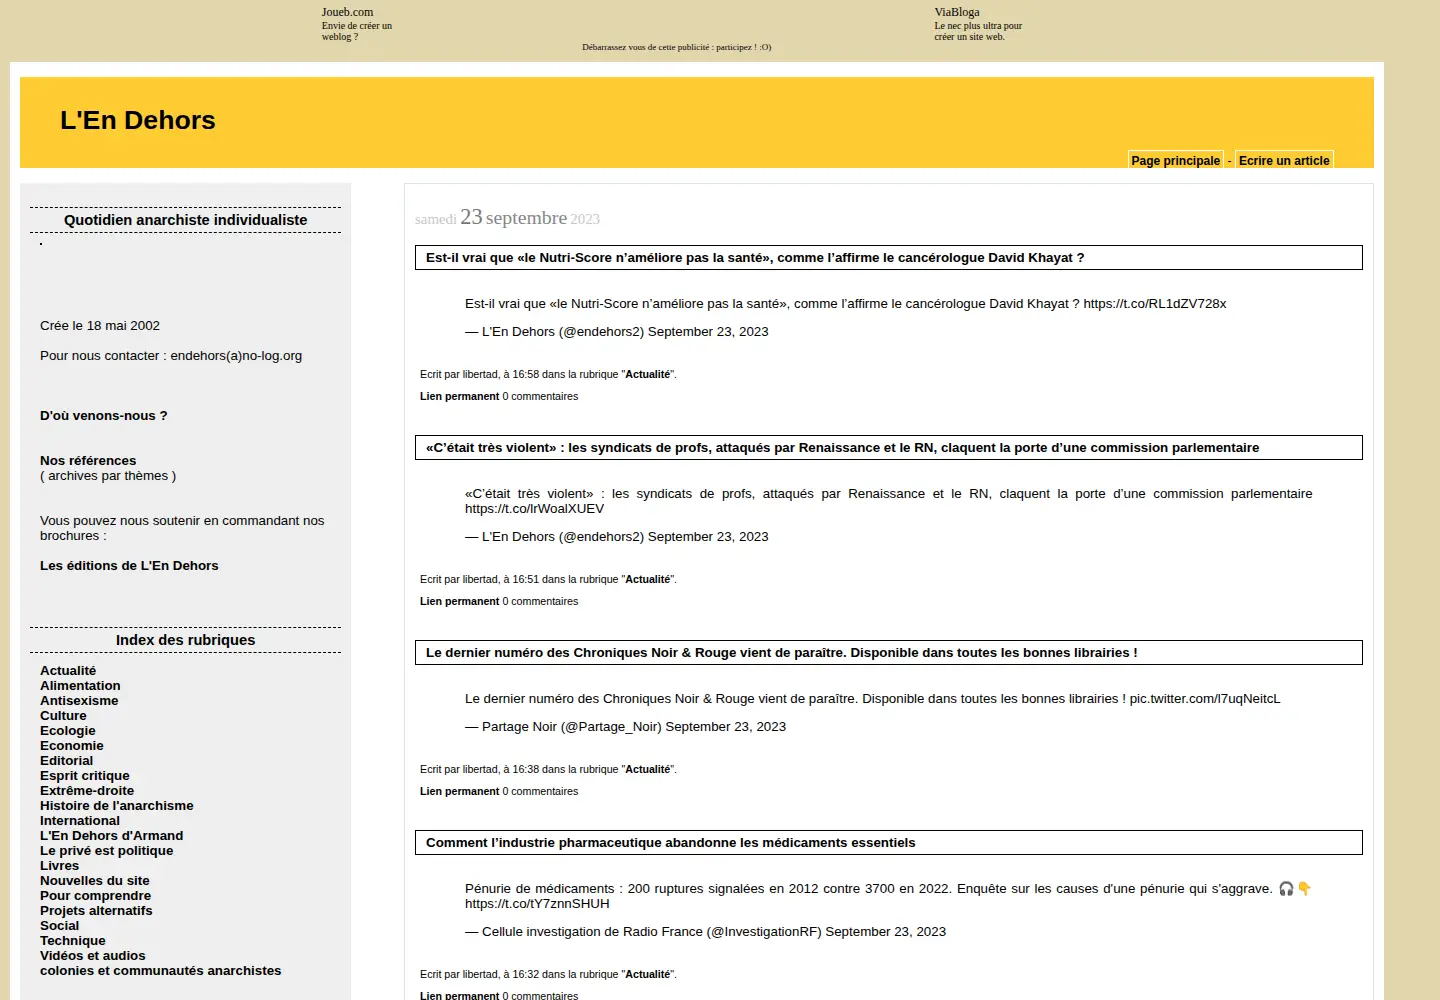This screenshot has width=1440, height=1000.
Task: Visit the Joueb.com ad link
Action: coord(347,12)
